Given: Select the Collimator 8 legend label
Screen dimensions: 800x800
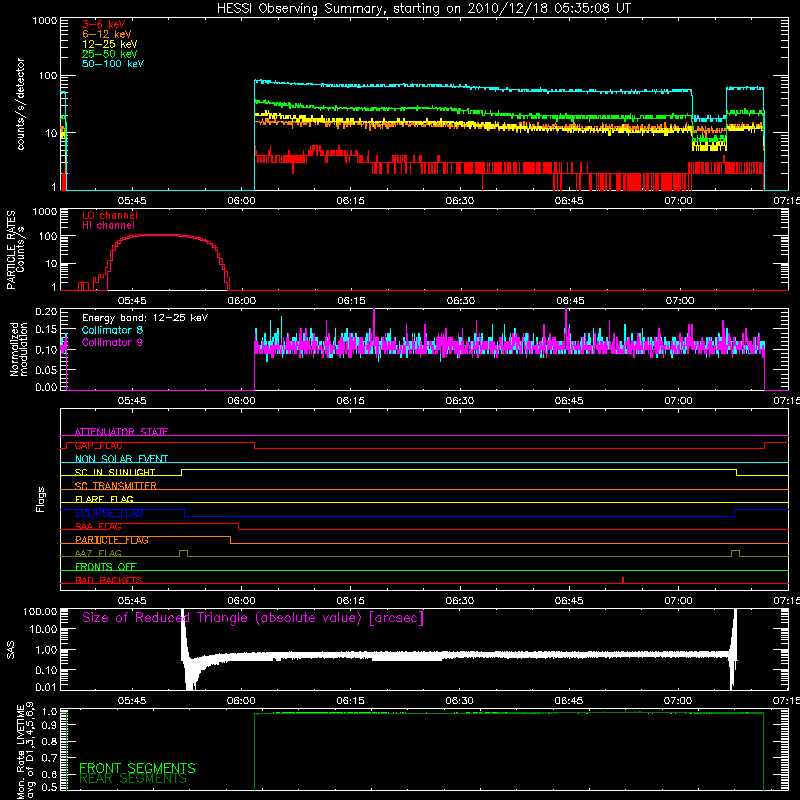Looking at the screenshot, I should [x=112, y=330].
